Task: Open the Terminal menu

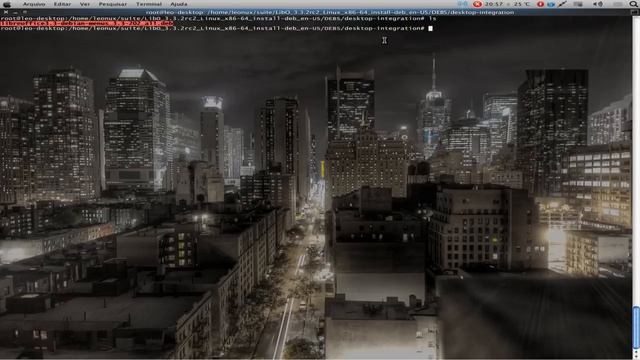Action: click(x=149, y=4)
